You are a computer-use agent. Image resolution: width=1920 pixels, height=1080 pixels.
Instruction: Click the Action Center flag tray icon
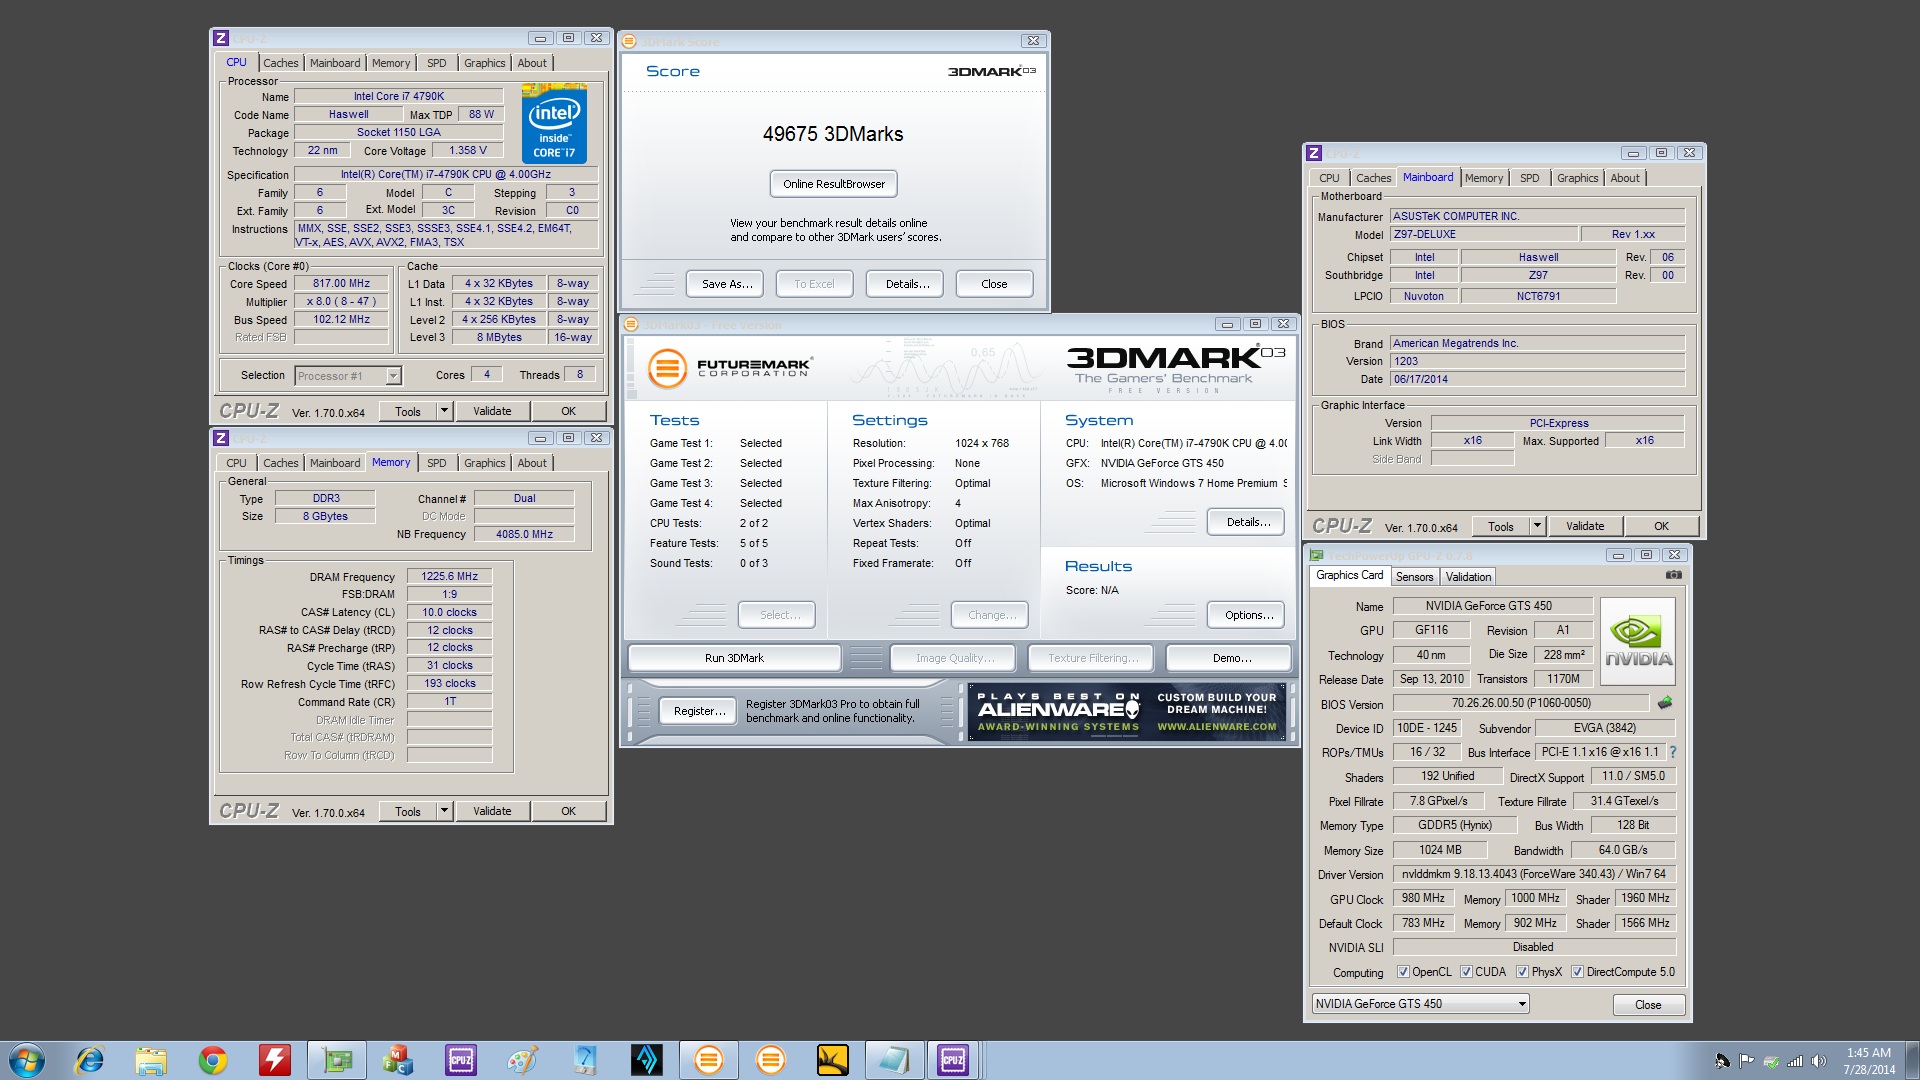click(1746, 1061)
